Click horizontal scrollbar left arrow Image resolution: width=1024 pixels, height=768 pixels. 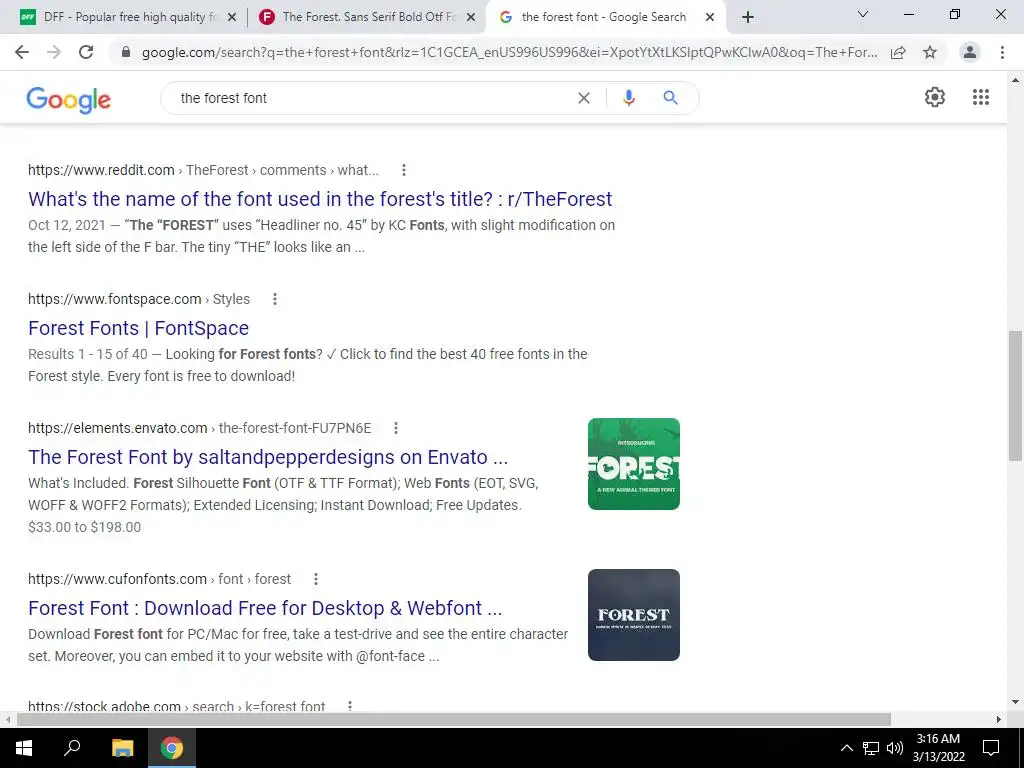pyautogui.click(x=8, y=719)
